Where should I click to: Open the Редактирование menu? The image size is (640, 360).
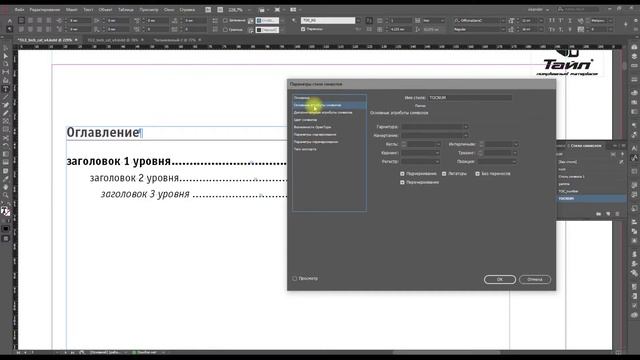(x=44, y=9)
